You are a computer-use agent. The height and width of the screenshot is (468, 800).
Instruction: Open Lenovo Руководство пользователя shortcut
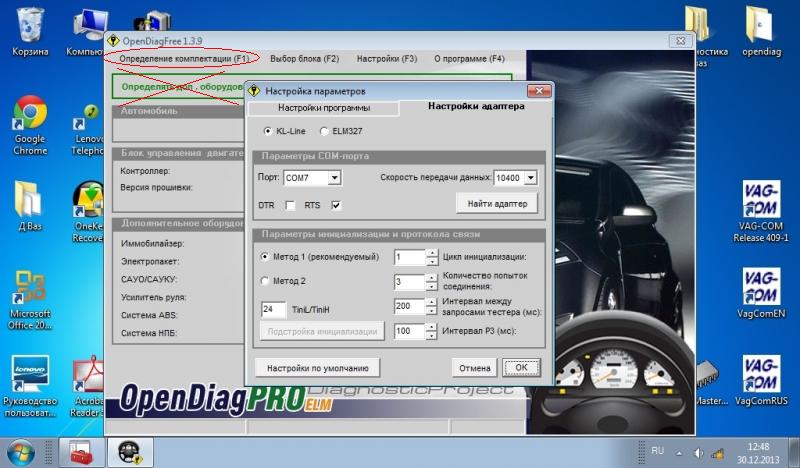(30, 386)
